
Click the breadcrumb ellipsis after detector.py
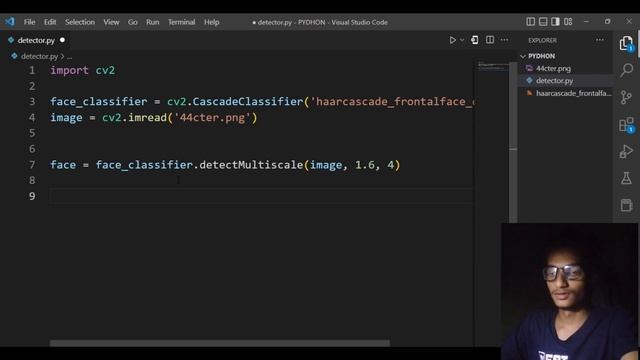69,57
